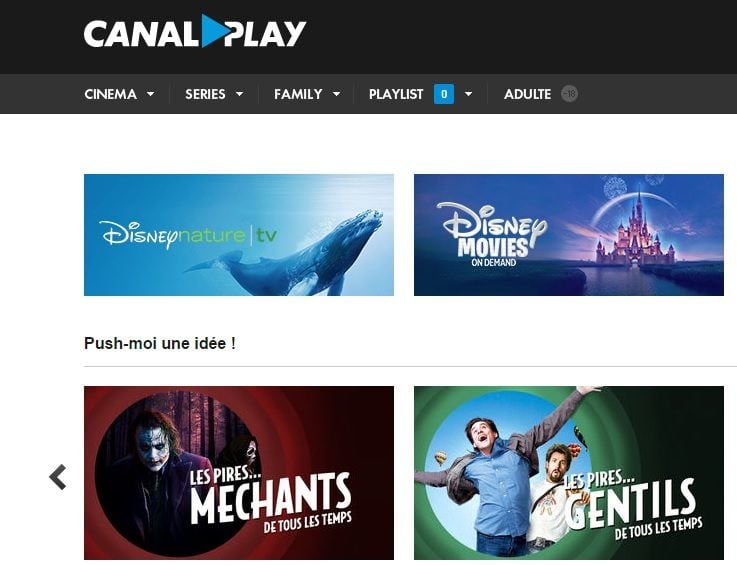This screenshot has width=737, height=565.
Task: Open Les Pires Mechants de tous les temps
Action: [239, 473]
